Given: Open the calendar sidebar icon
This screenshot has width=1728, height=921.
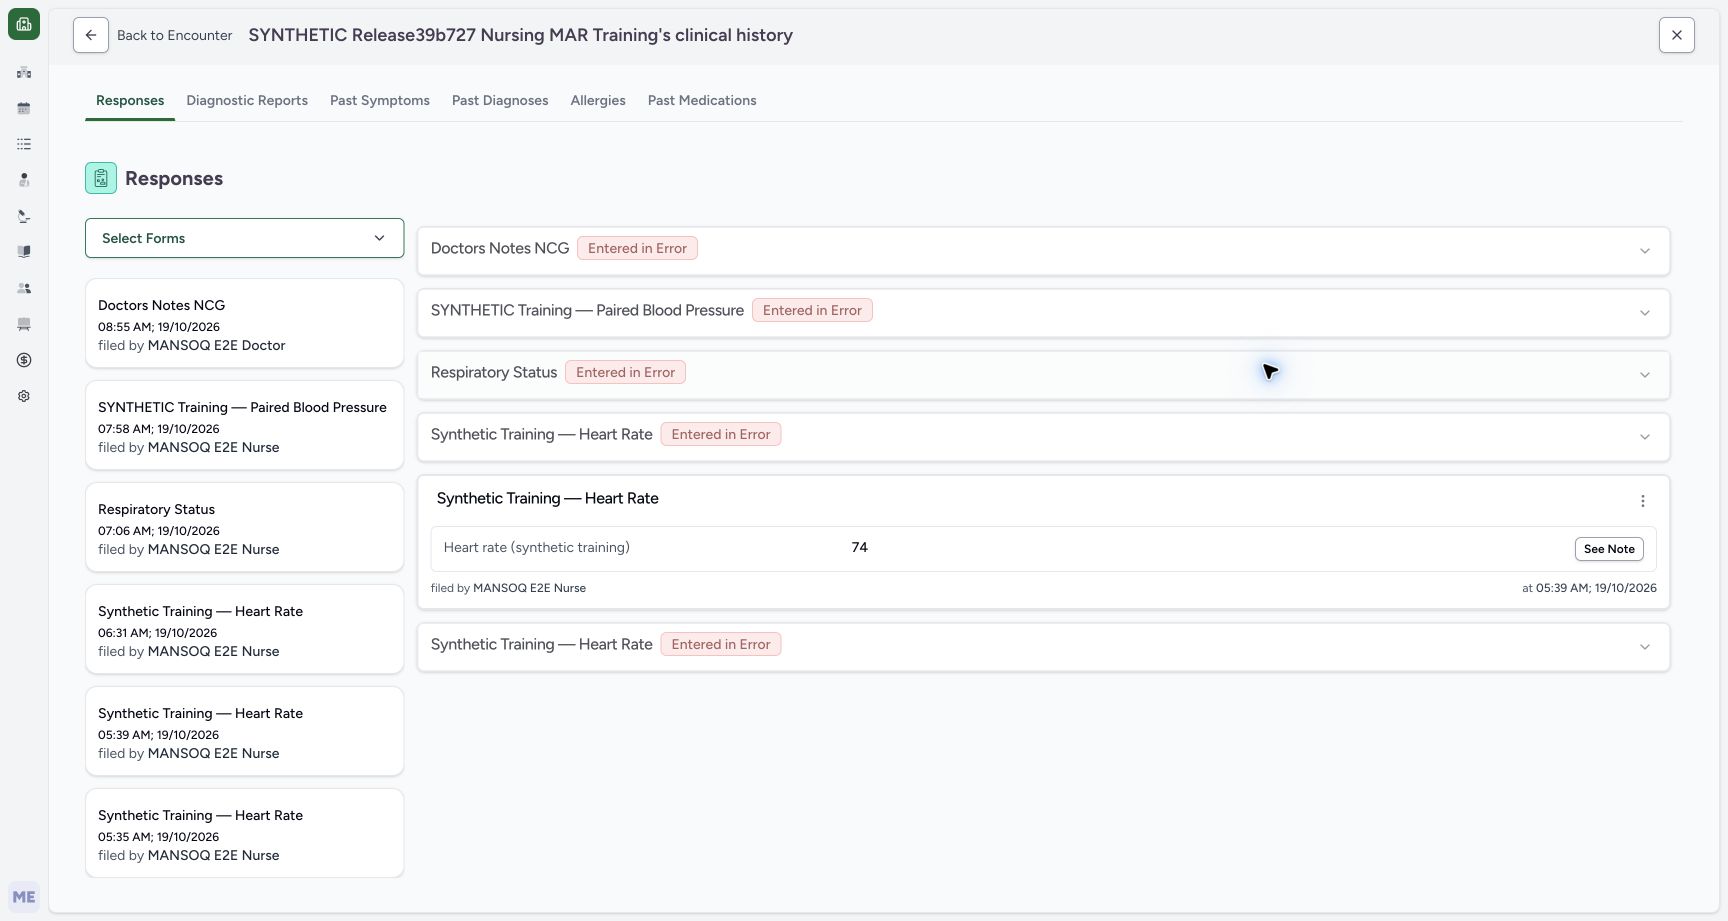Looking at the screenshot, I should [x=24, y=108].
